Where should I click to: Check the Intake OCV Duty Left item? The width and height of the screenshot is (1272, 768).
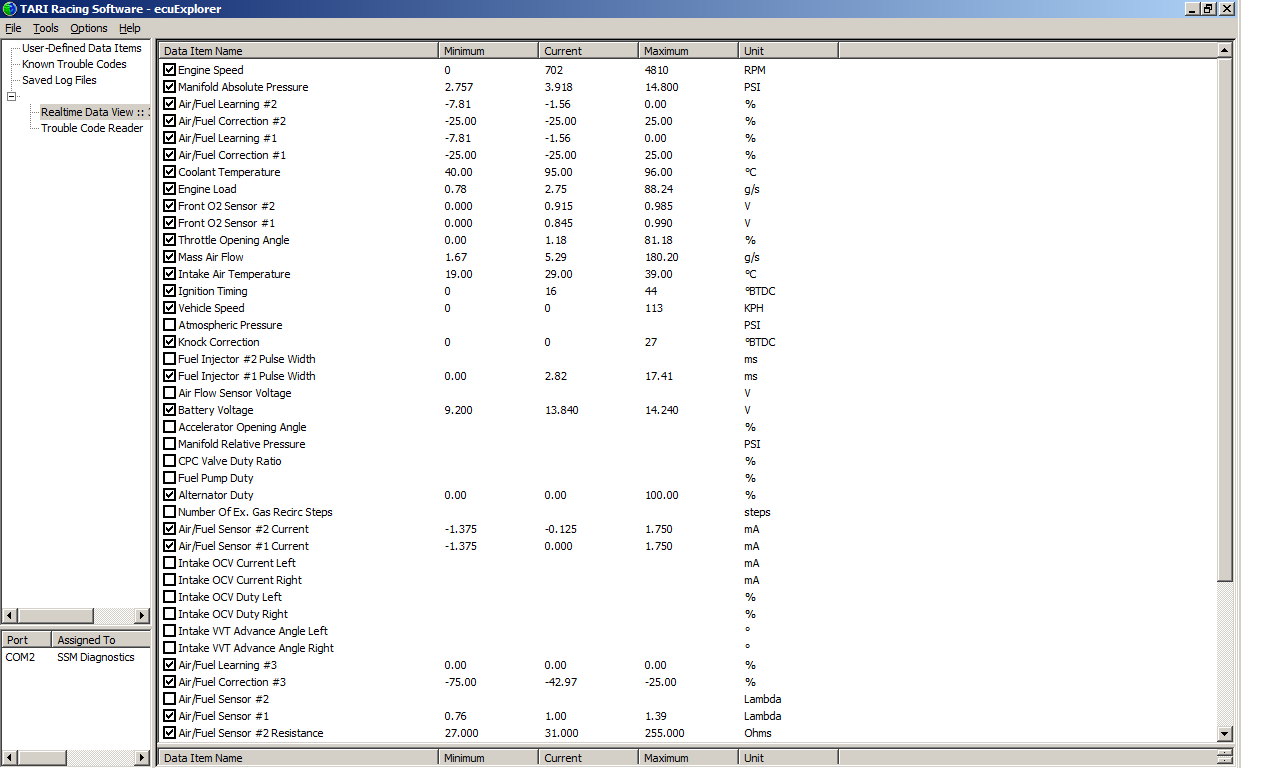[169, 597]
